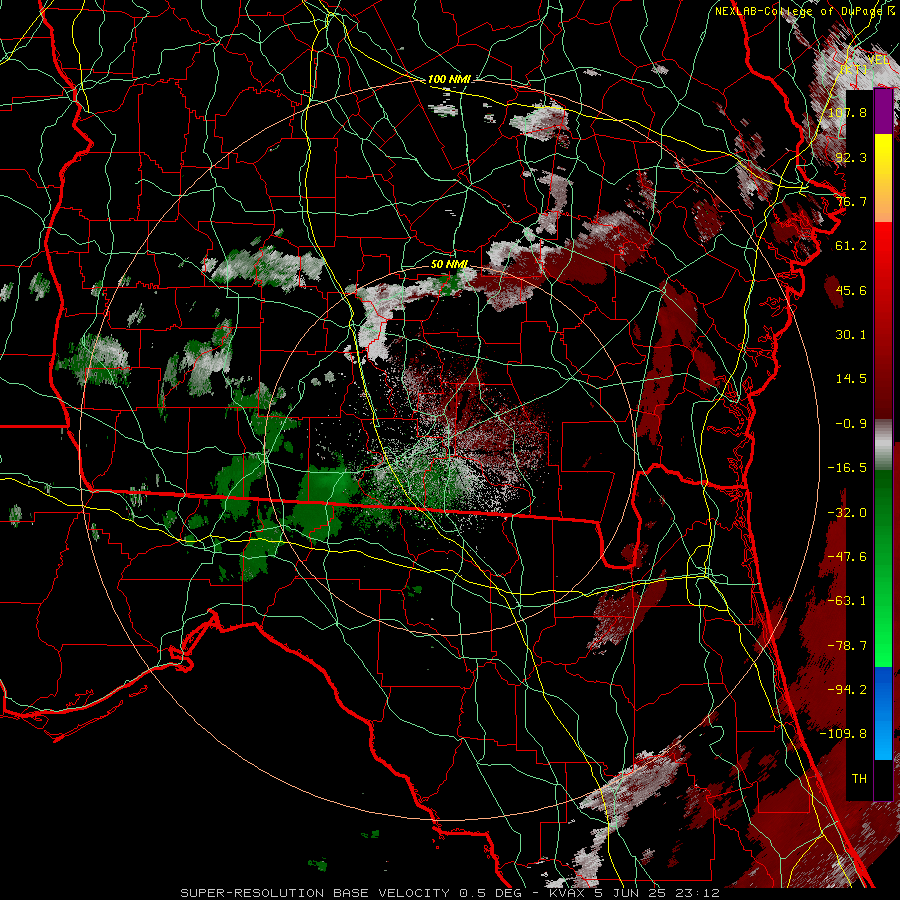The width and height of the screenshot is (900, 900).
Task: Click the 50 NMI range ring label
Action: (449, 264)
